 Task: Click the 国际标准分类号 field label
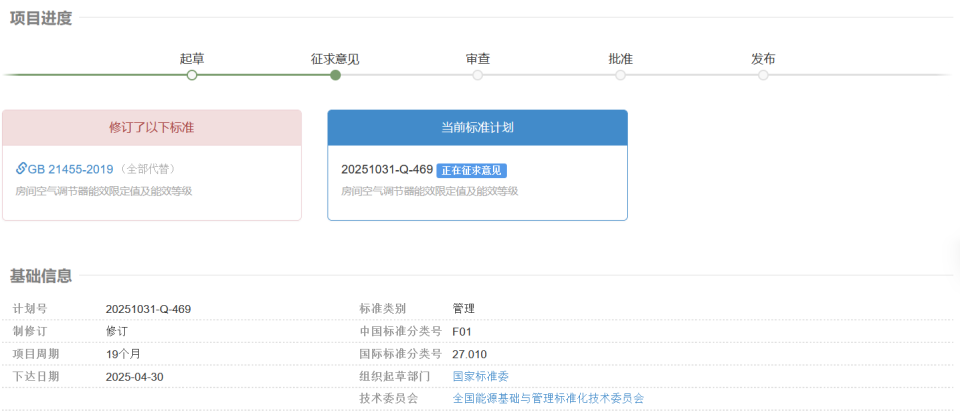(400, 354)
